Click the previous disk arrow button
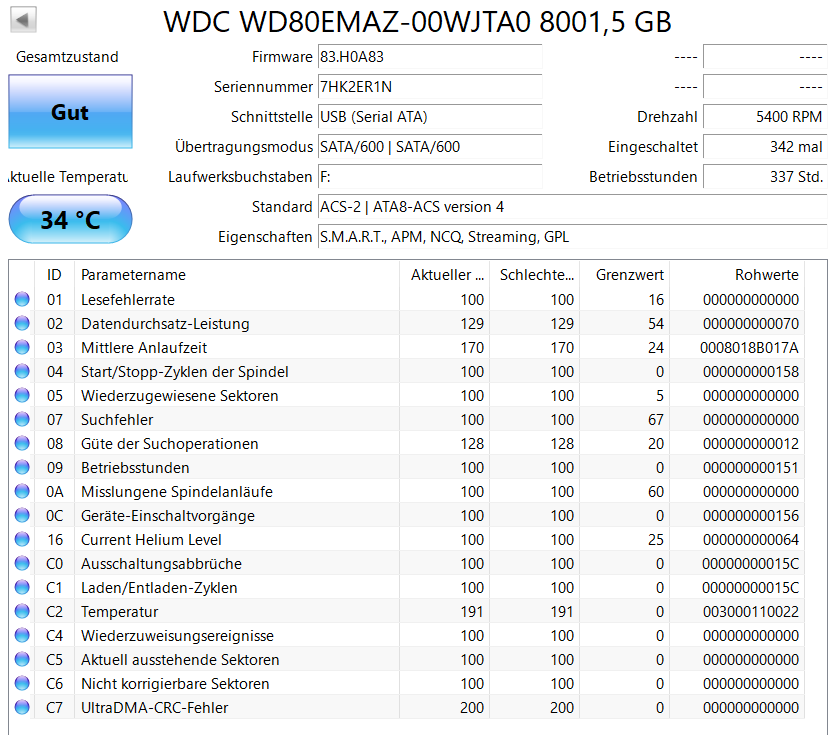This screenshot has width=835, height=735. tap(23, 20)
